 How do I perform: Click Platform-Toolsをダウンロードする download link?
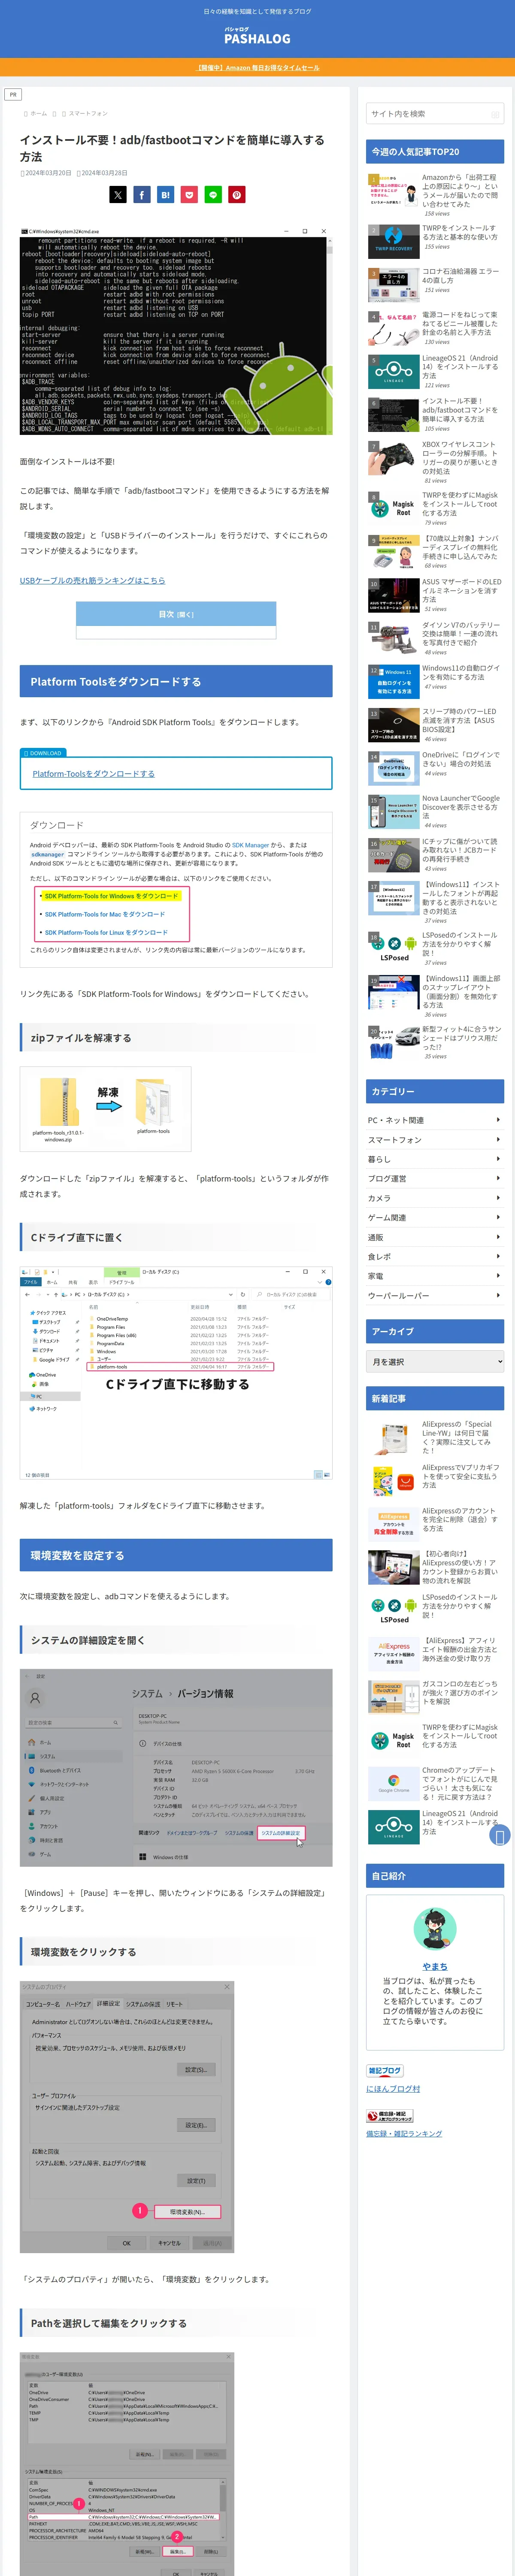tap(93, 773)
